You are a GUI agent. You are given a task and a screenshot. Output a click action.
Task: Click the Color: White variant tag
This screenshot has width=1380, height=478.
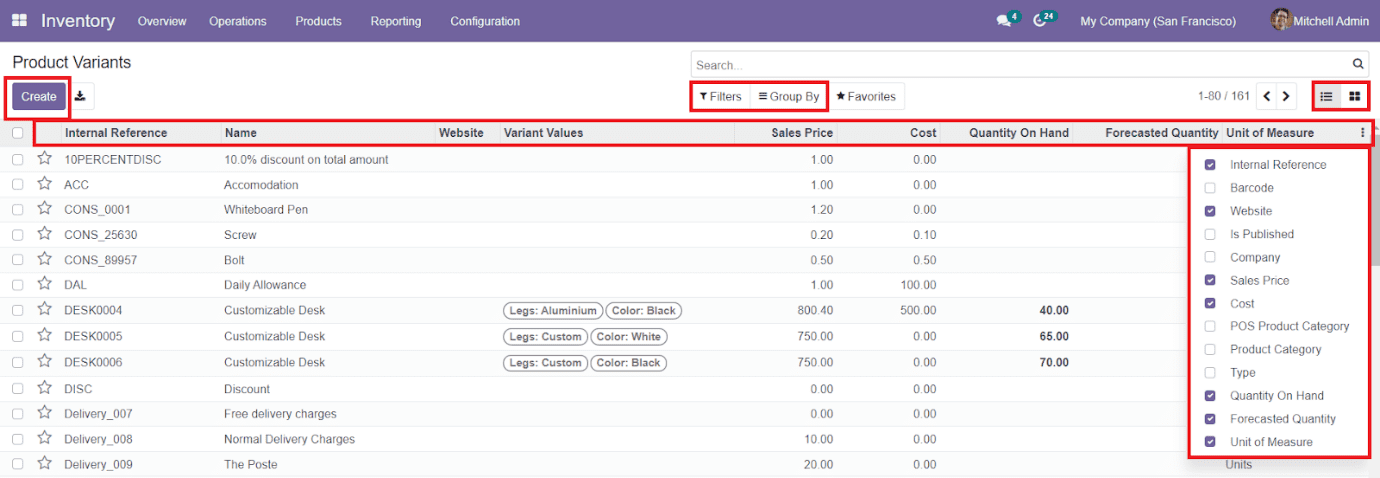629,337
